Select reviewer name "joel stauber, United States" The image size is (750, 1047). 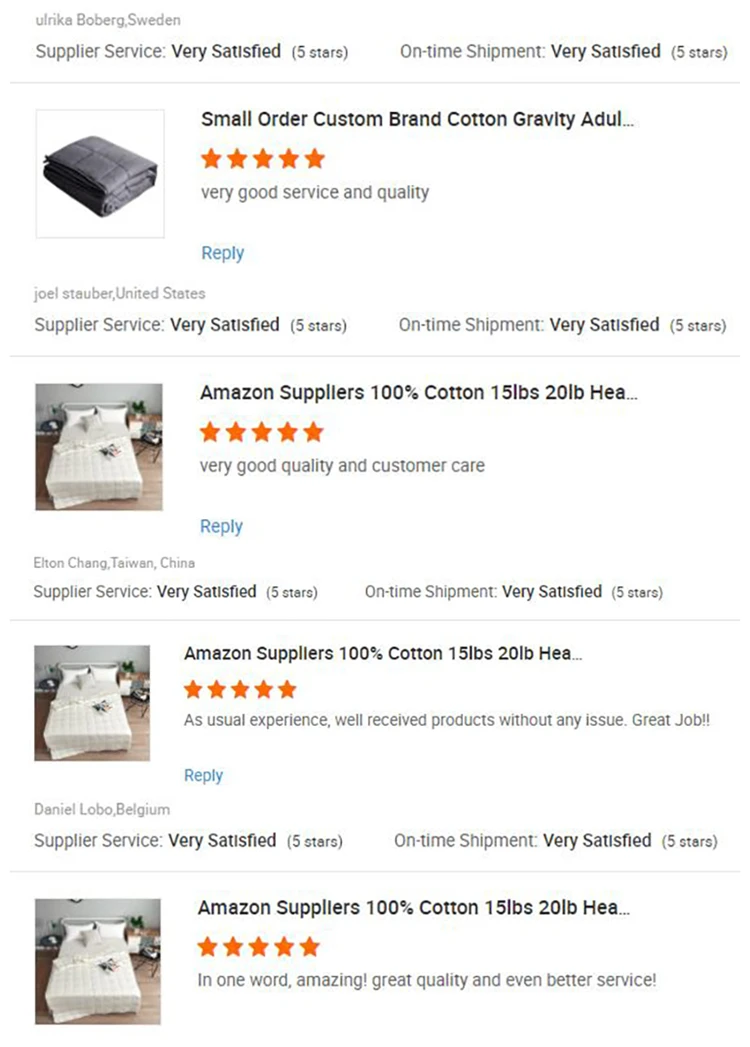tap(119, 293)
